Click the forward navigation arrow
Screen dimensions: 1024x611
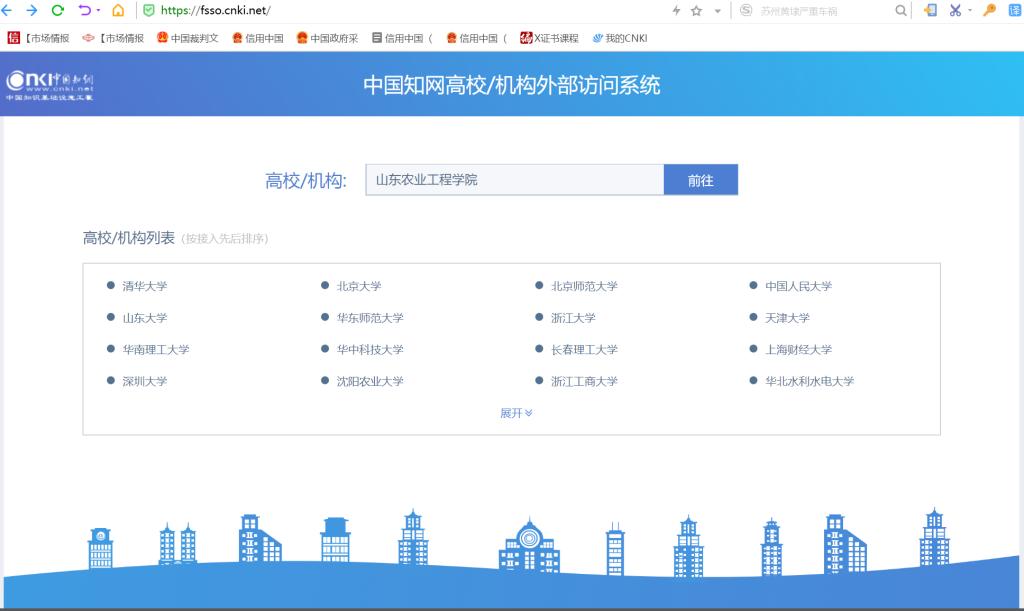tap(31, 10)
